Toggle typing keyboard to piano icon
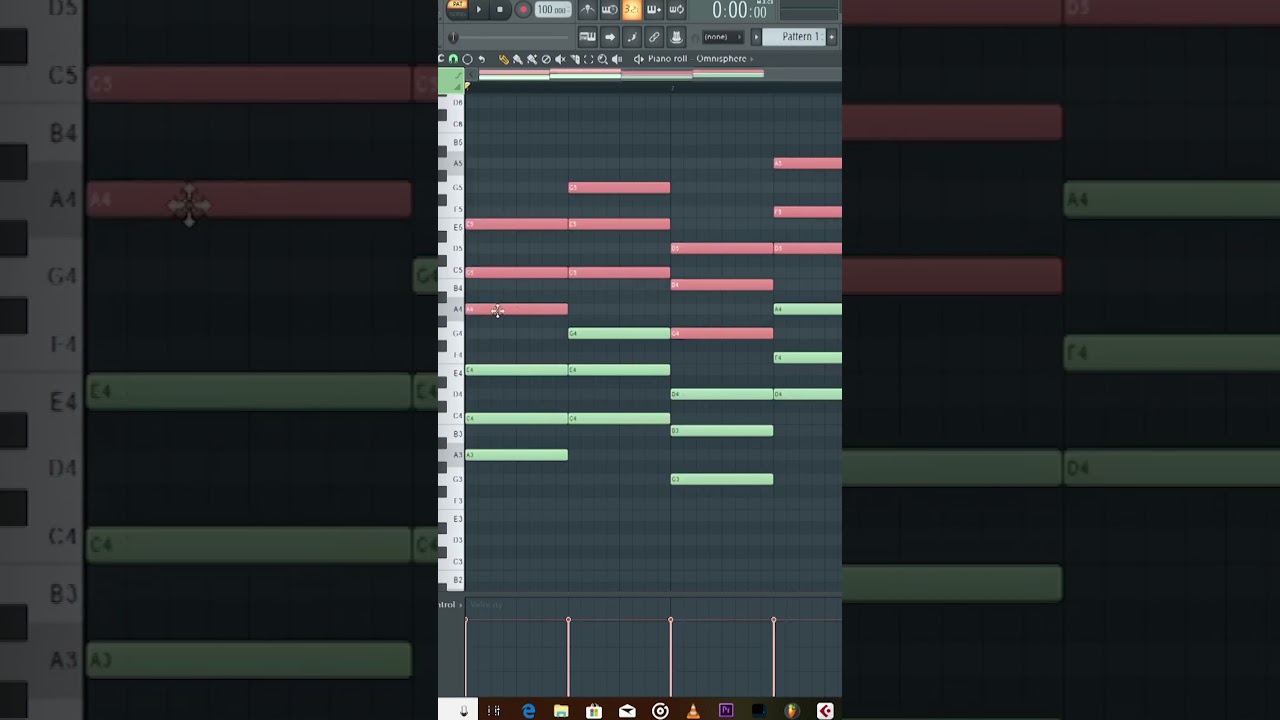The width and height of the screenshot is (1280, 720). [x=587, y=37]
